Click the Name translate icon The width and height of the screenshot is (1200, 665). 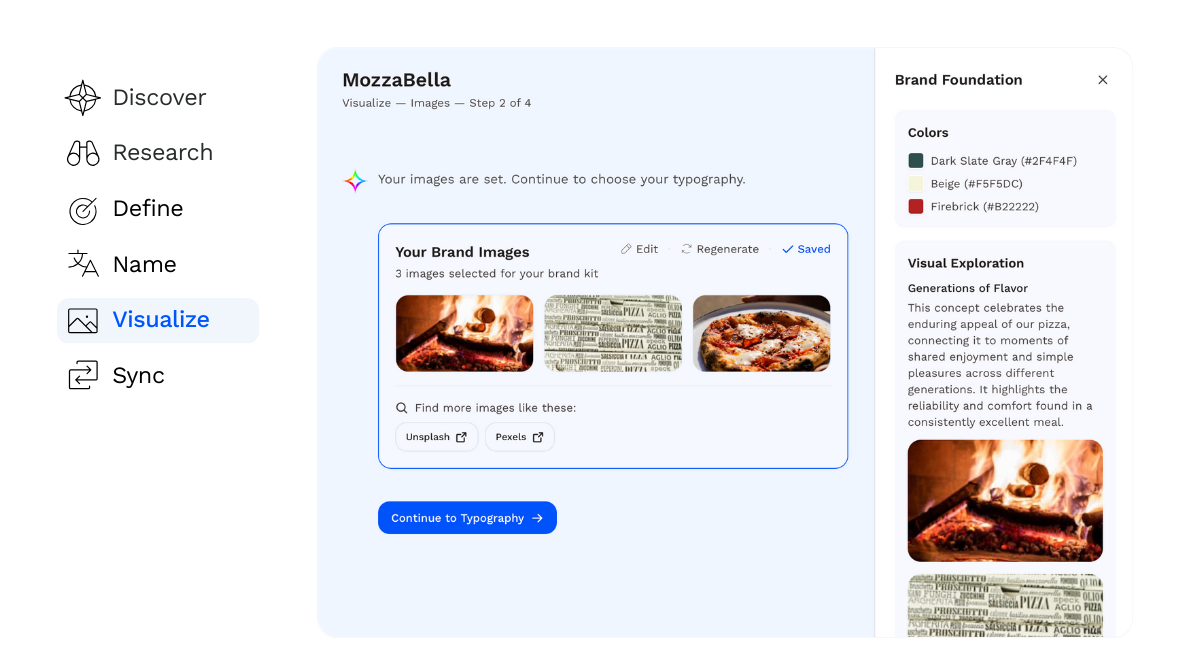tap(83, 264)
